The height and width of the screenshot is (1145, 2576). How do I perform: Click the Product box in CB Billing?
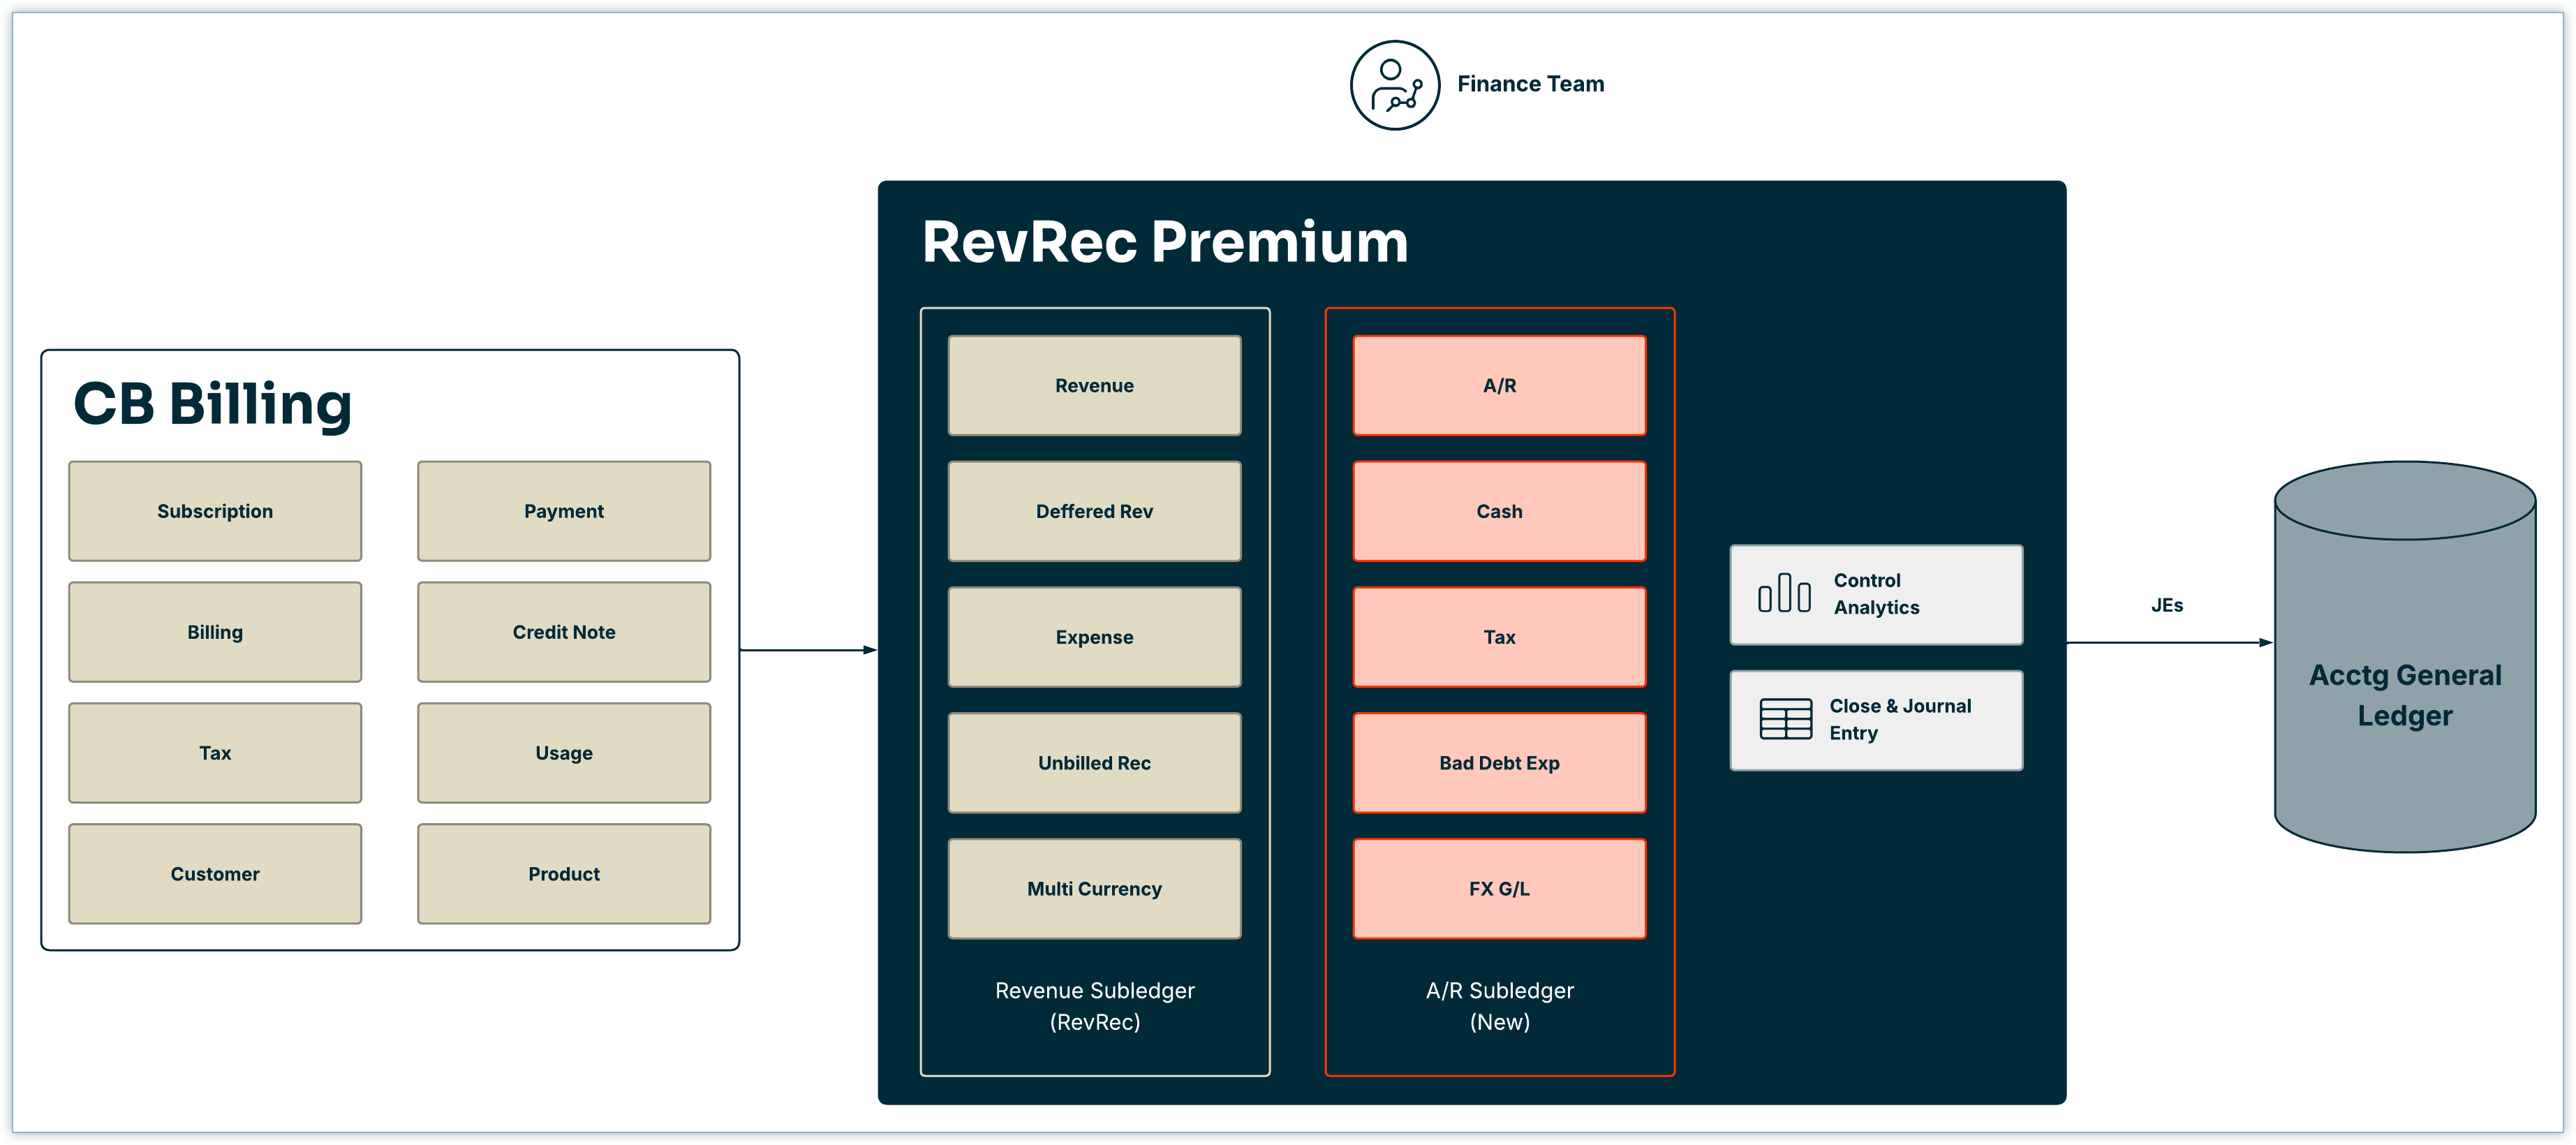[x=564, y=874]
